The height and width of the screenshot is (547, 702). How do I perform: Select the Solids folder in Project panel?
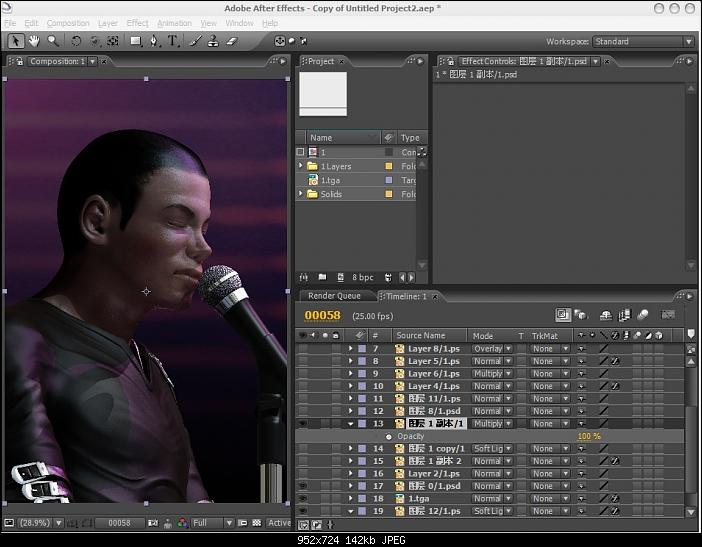point(331,194)
